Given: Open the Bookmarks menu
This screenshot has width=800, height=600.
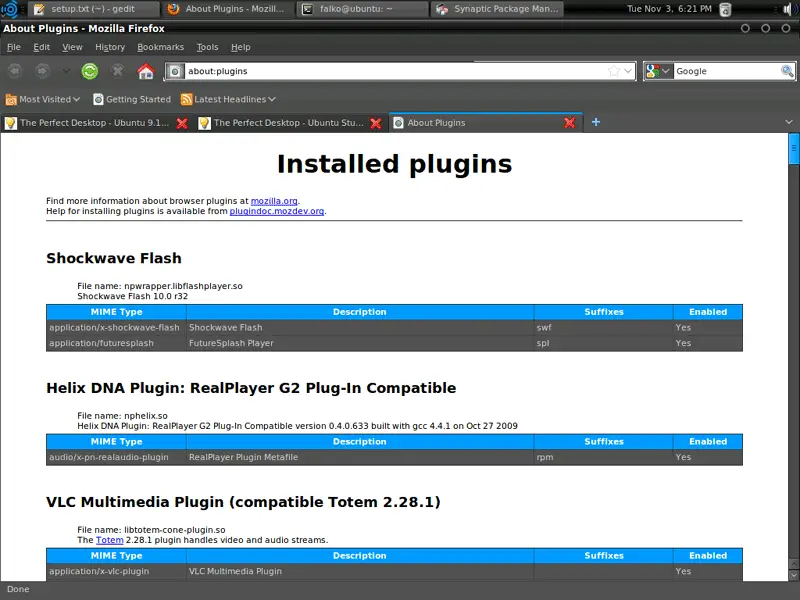Looking at the screenshot, I should click(160, 47).
